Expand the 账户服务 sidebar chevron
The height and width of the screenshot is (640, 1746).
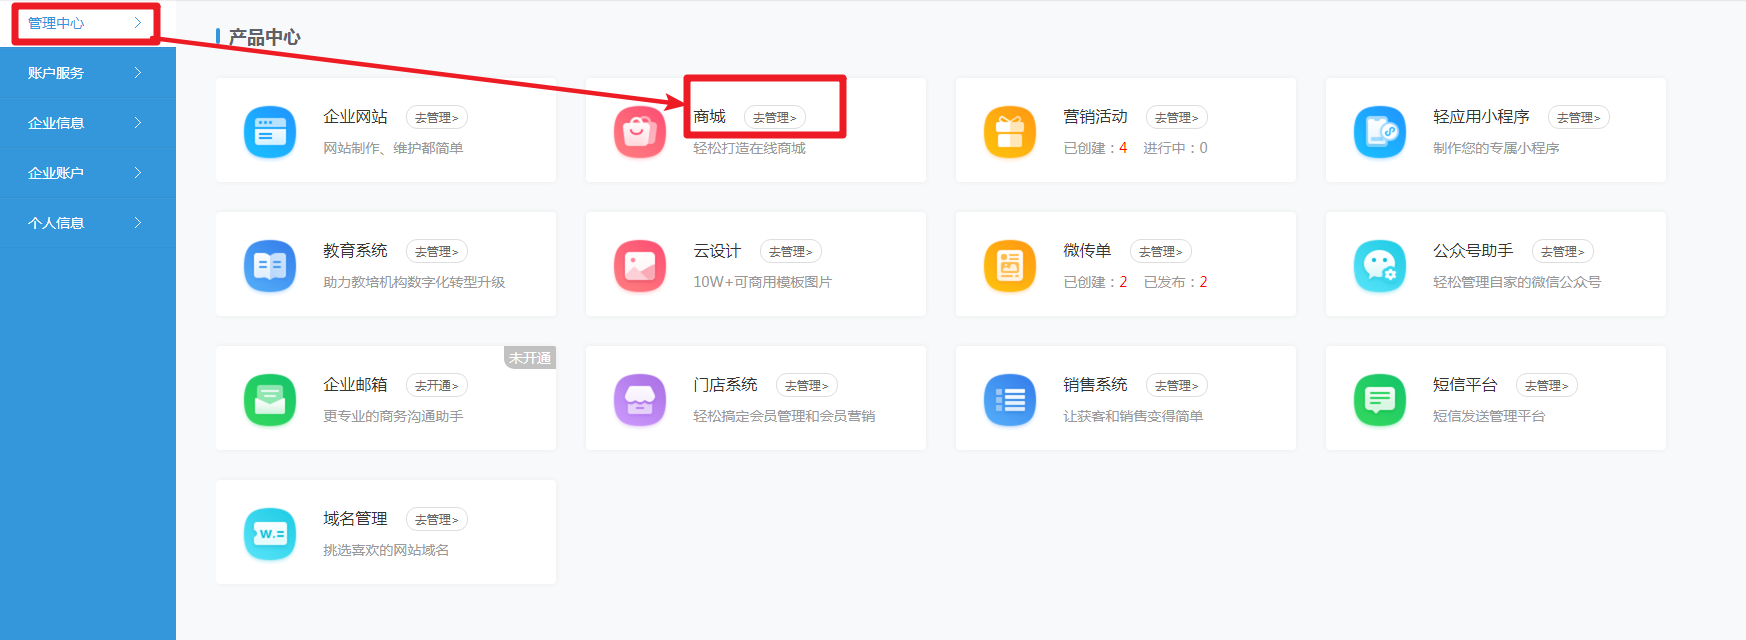point(138,72)
